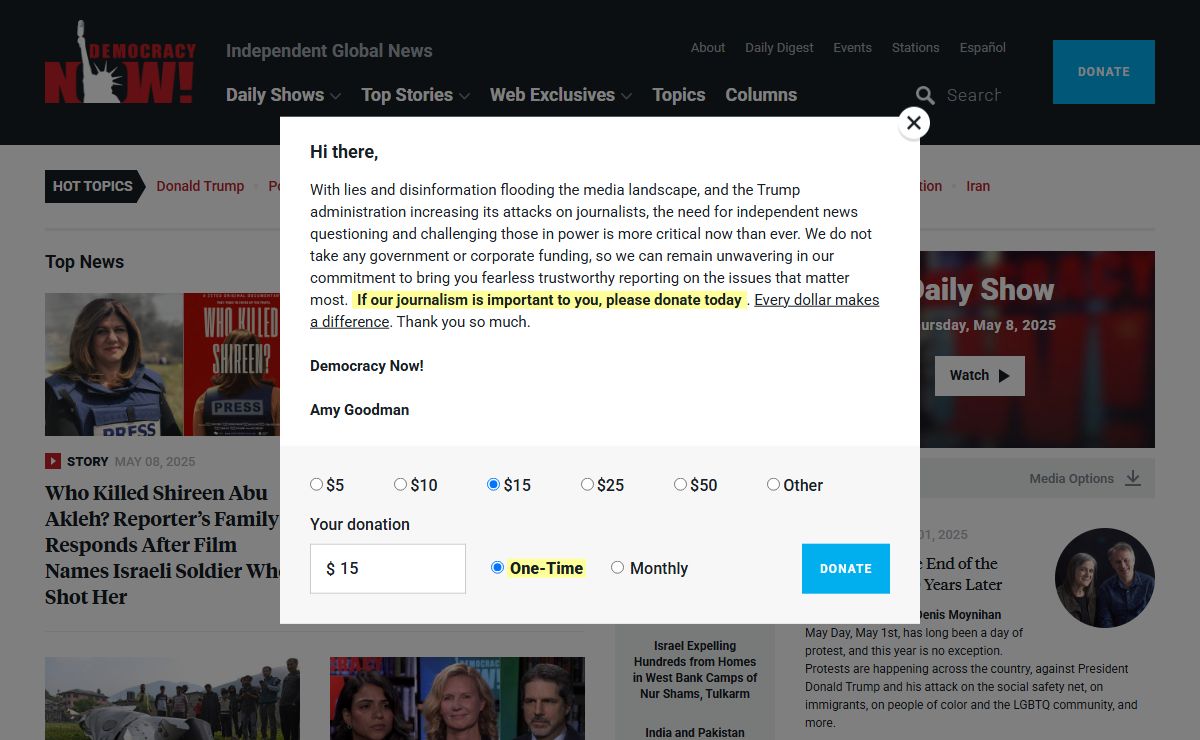The height and width of the screenshot is (740, 1200).
Task: Click the Search input field
Action: click(x=974, y=95)
